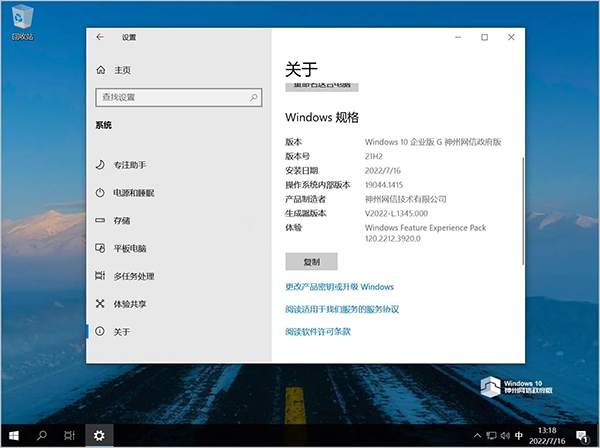The width and height of the screenshot is (600, 448).
Task: Go back using the Settings back arrow
Action: tap(100, 37)
